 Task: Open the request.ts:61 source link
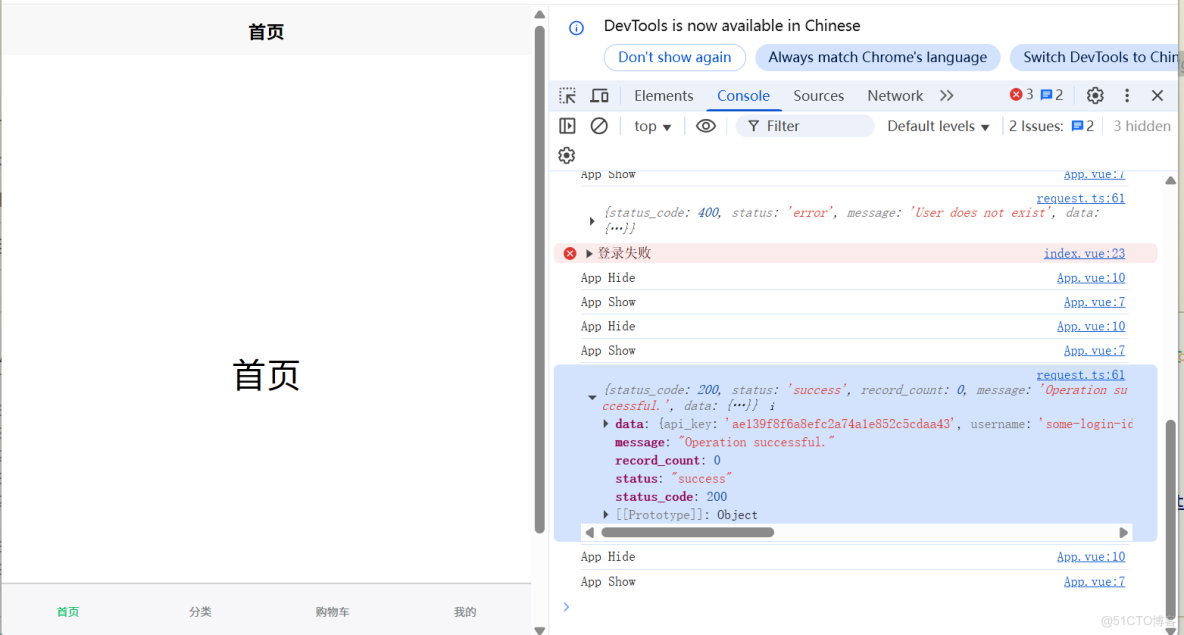point(1080,198)
